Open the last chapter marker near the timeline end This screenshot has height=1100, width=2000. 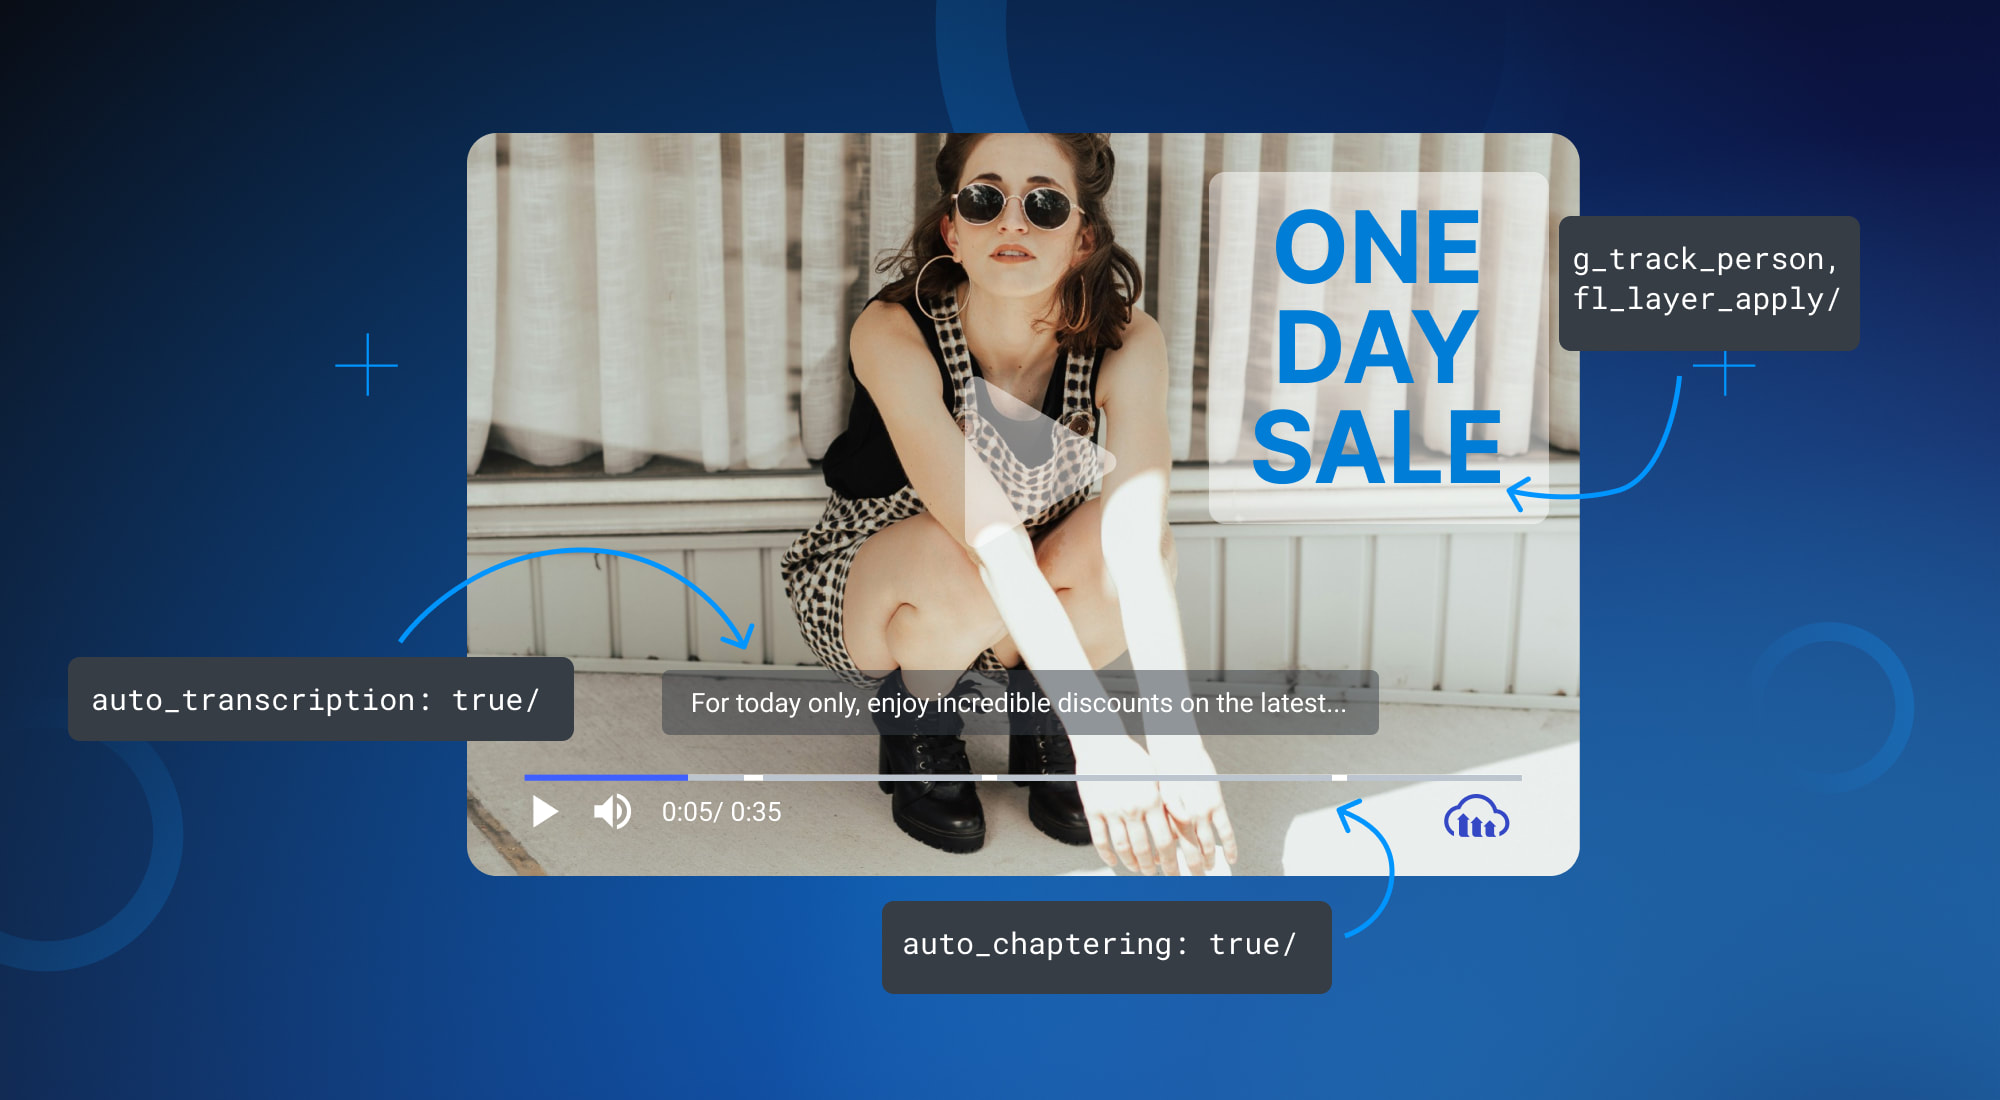1340,777
